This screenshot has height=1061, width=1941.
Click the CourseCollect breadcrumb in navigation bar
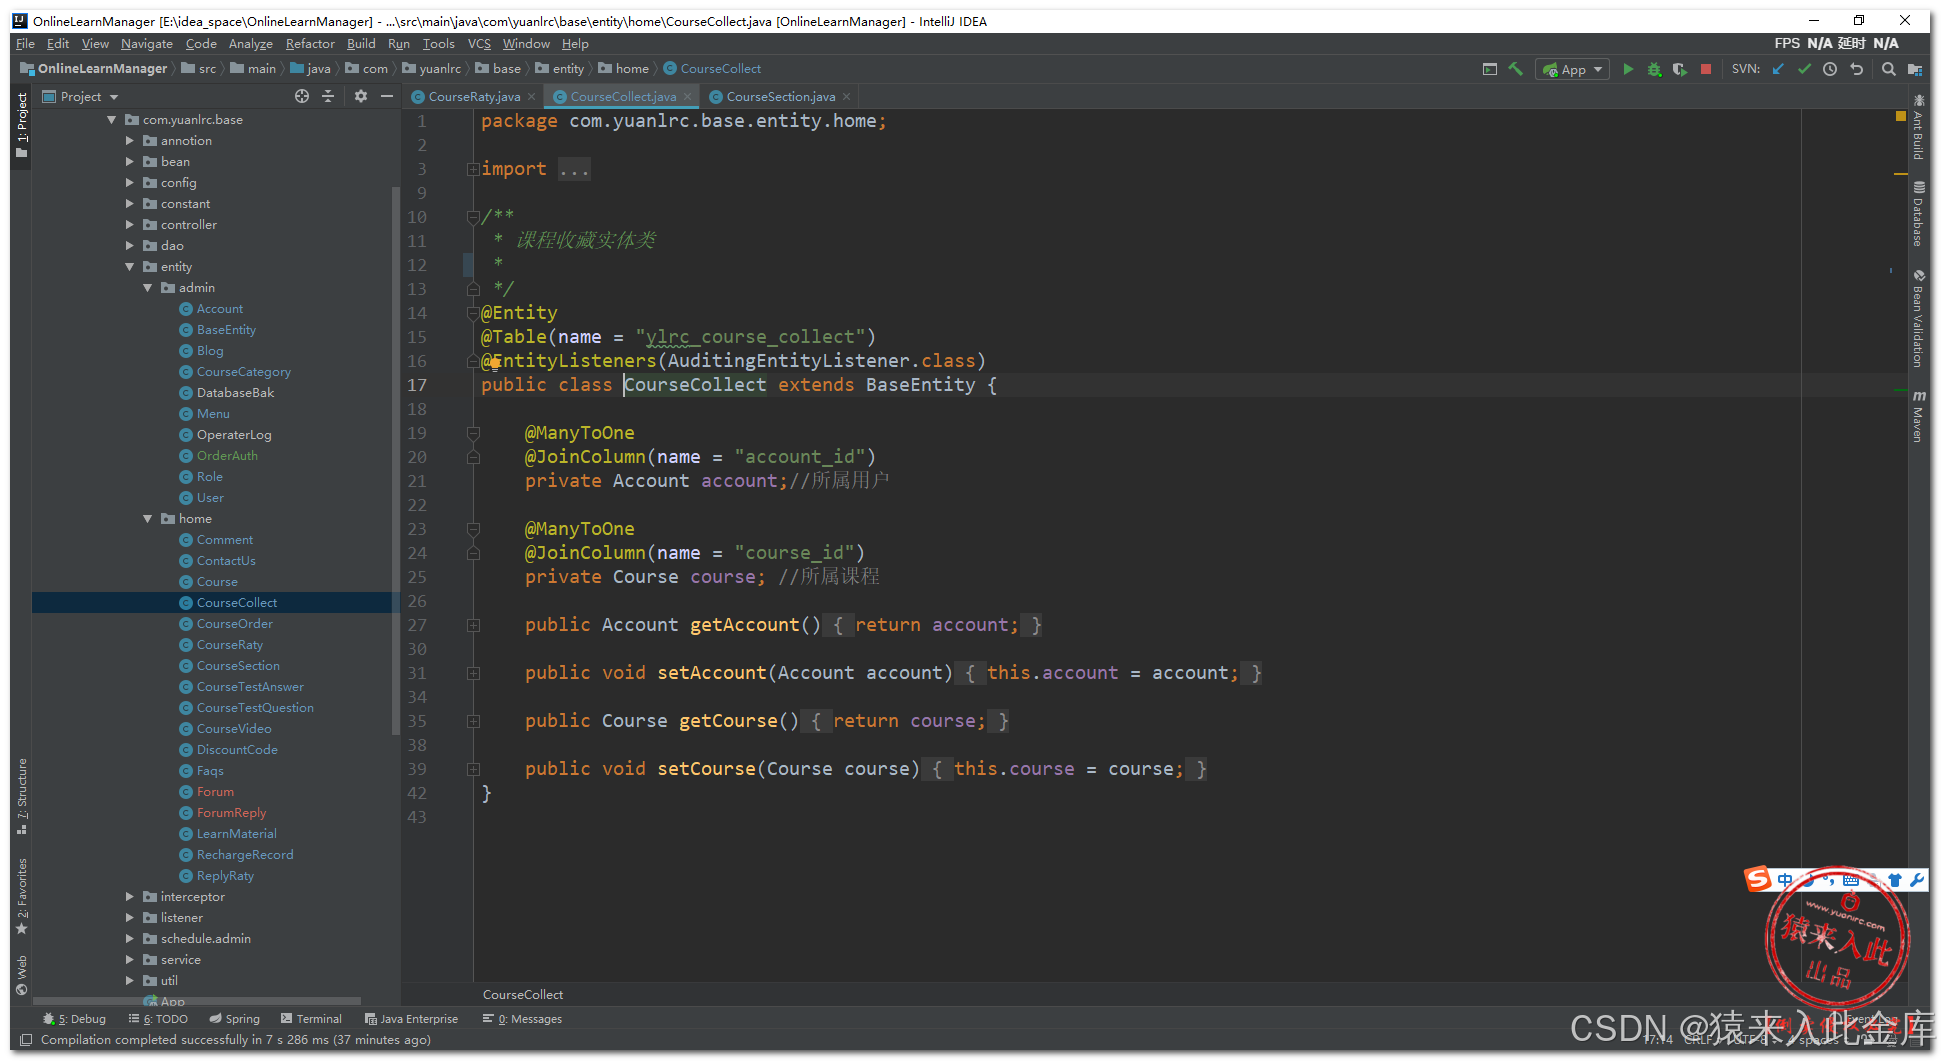pos(712,69)
